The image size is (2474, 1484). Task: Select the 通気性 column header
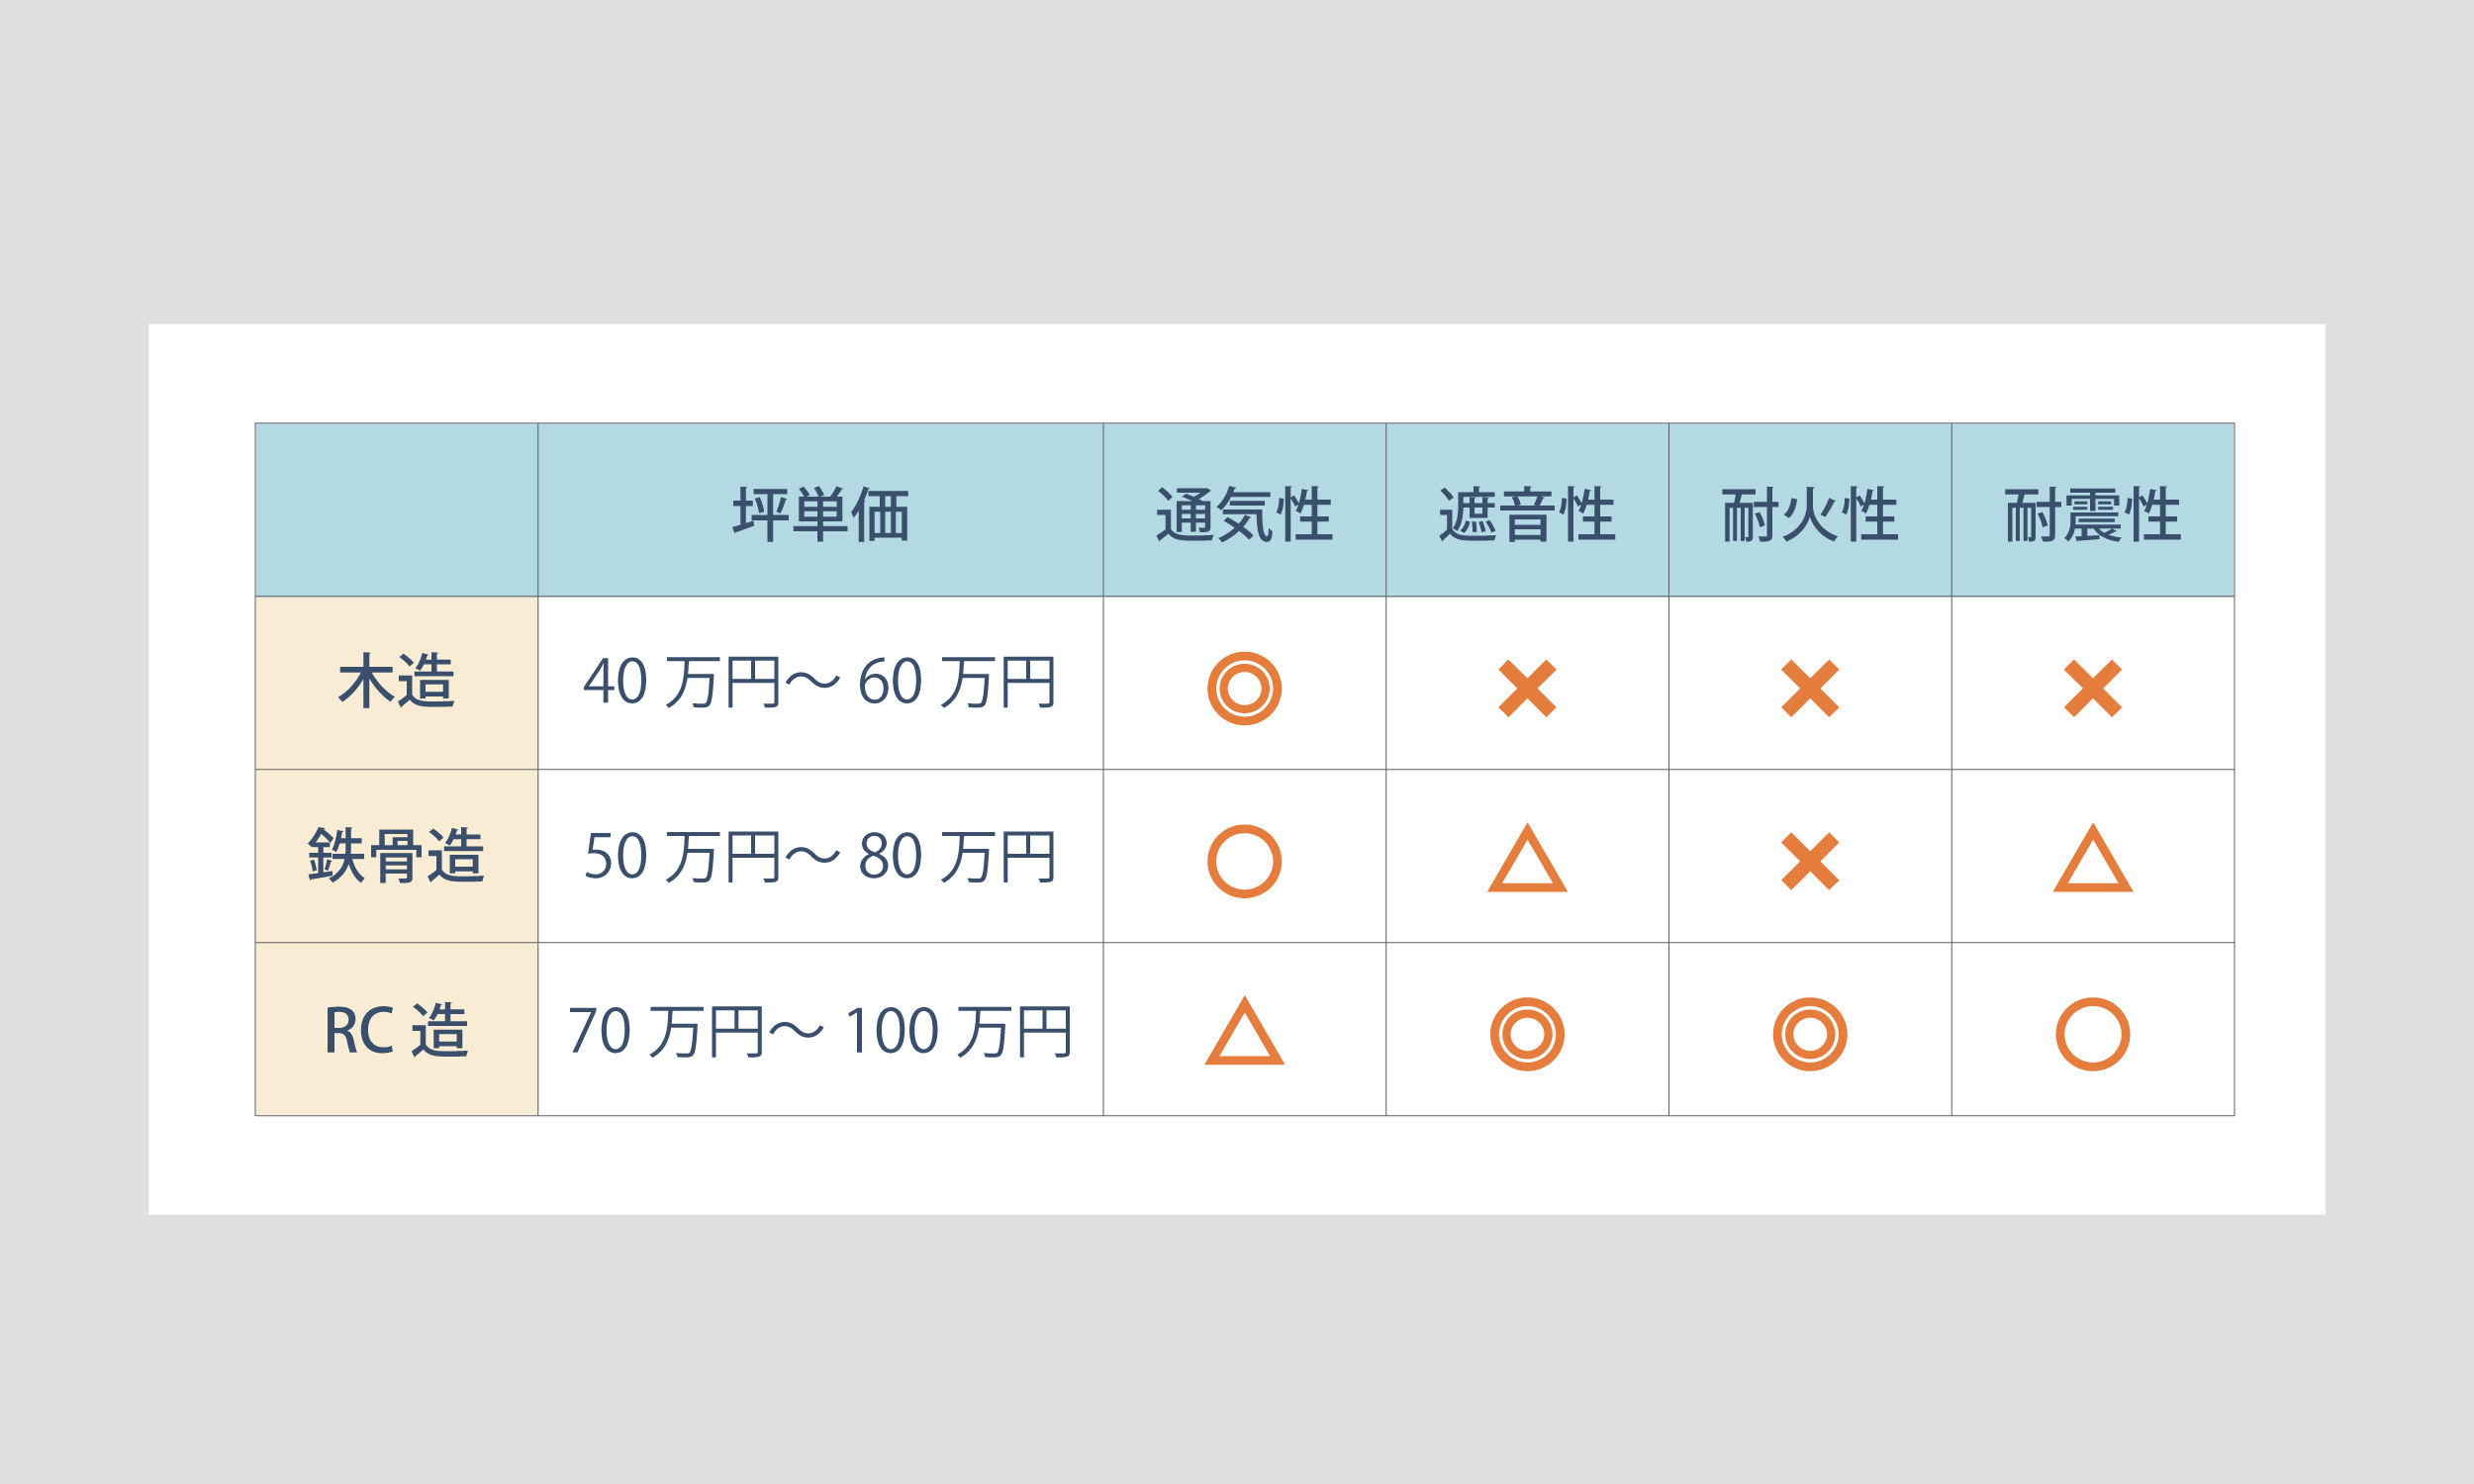[1244, 510]
